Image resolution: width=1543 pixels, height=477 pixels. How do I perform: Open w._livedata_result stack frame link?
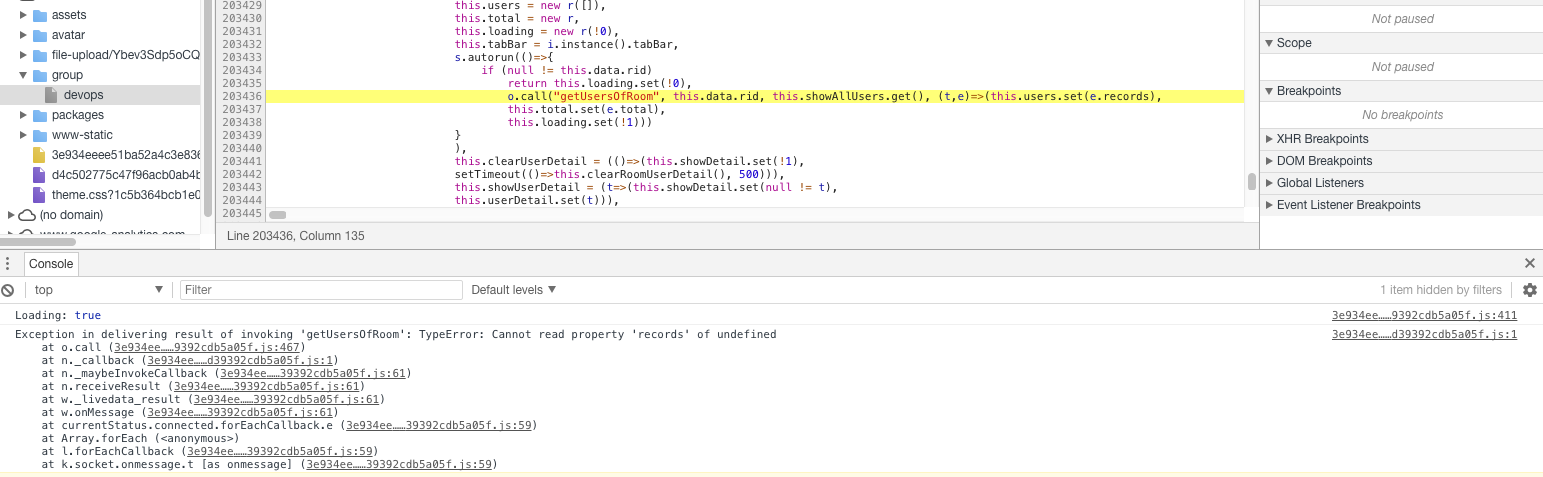pyautogui.click(x=285, y=399)
